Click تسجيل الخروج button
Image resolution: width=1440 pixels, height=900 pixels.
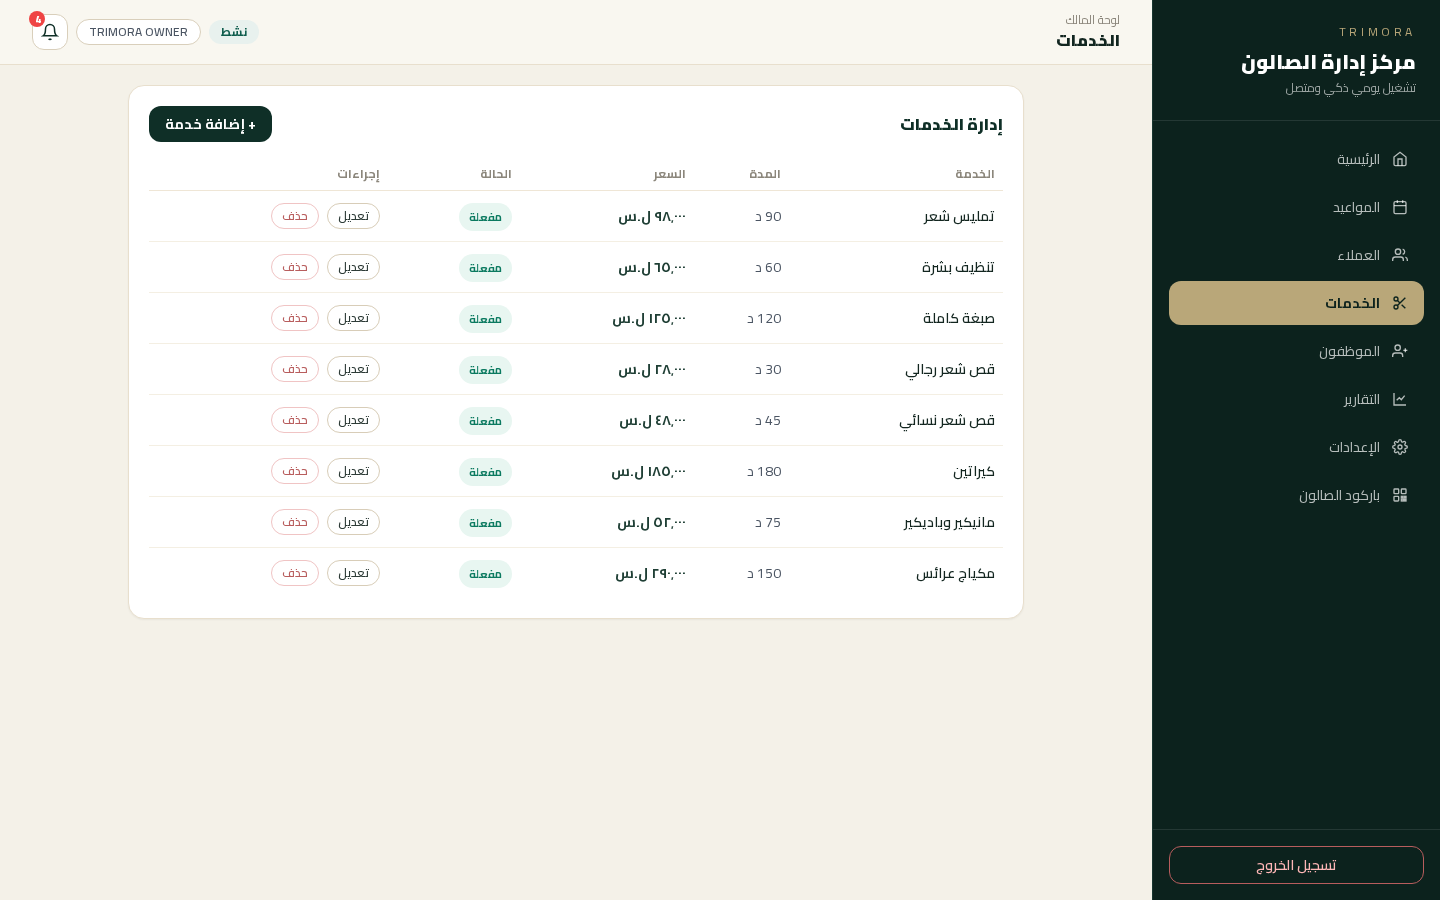(x=1296, y=865)
